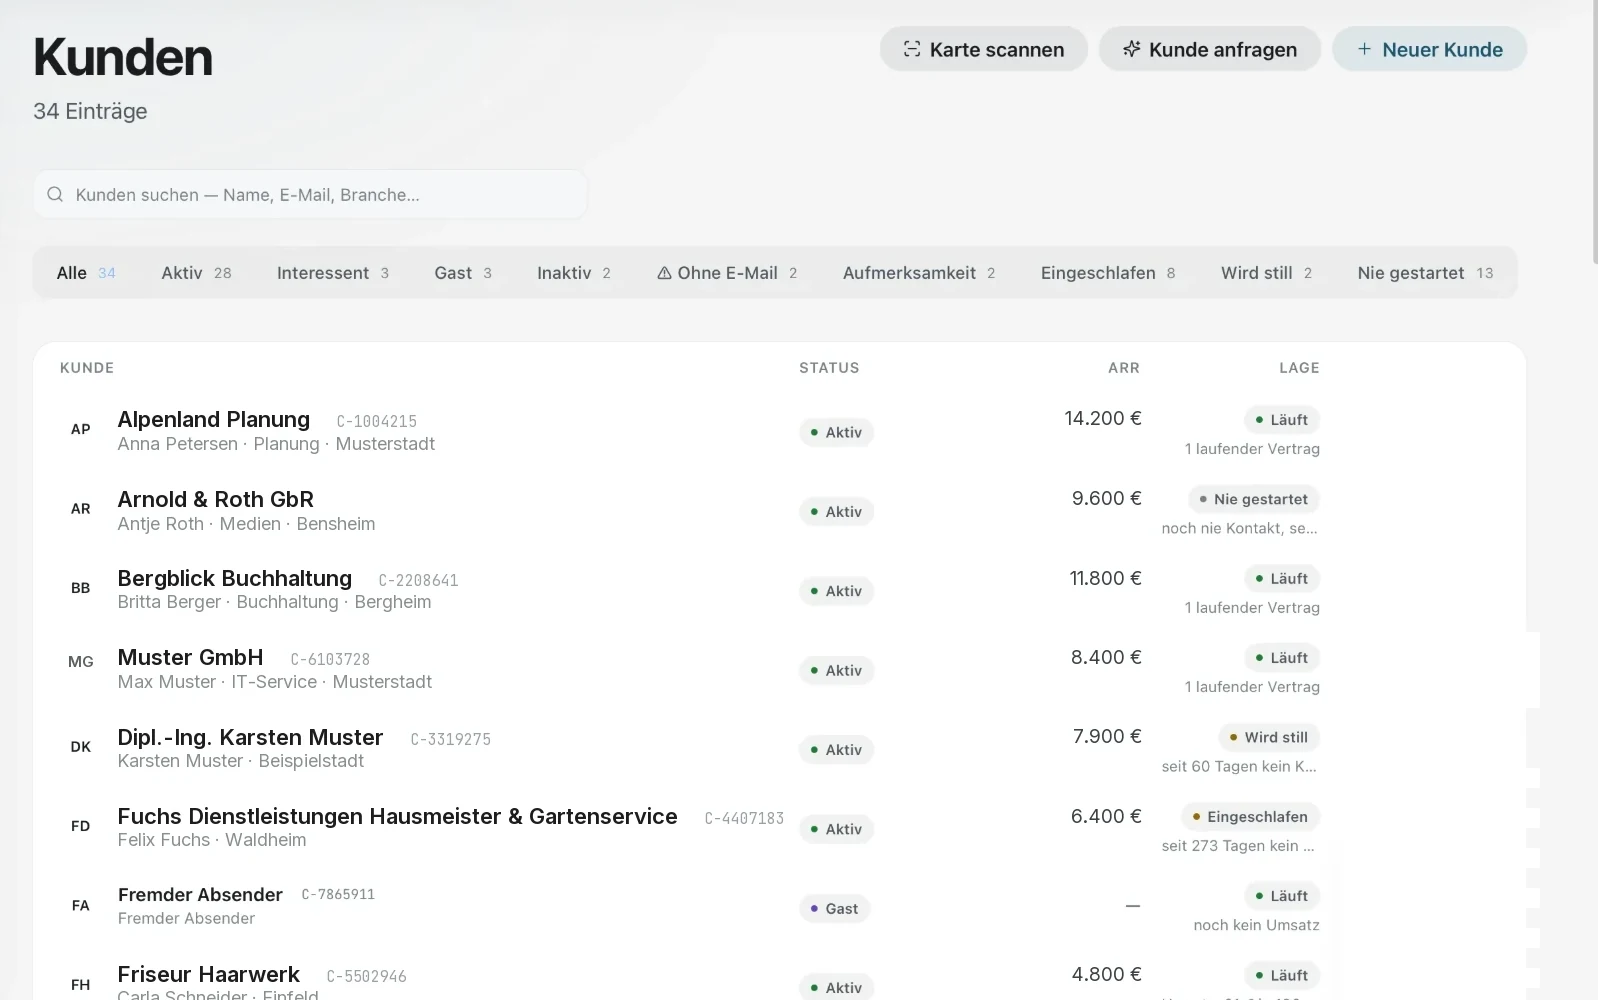Click the ARR column header
Screen dimensions: 1598x1000
click(x=1124, y=368)
